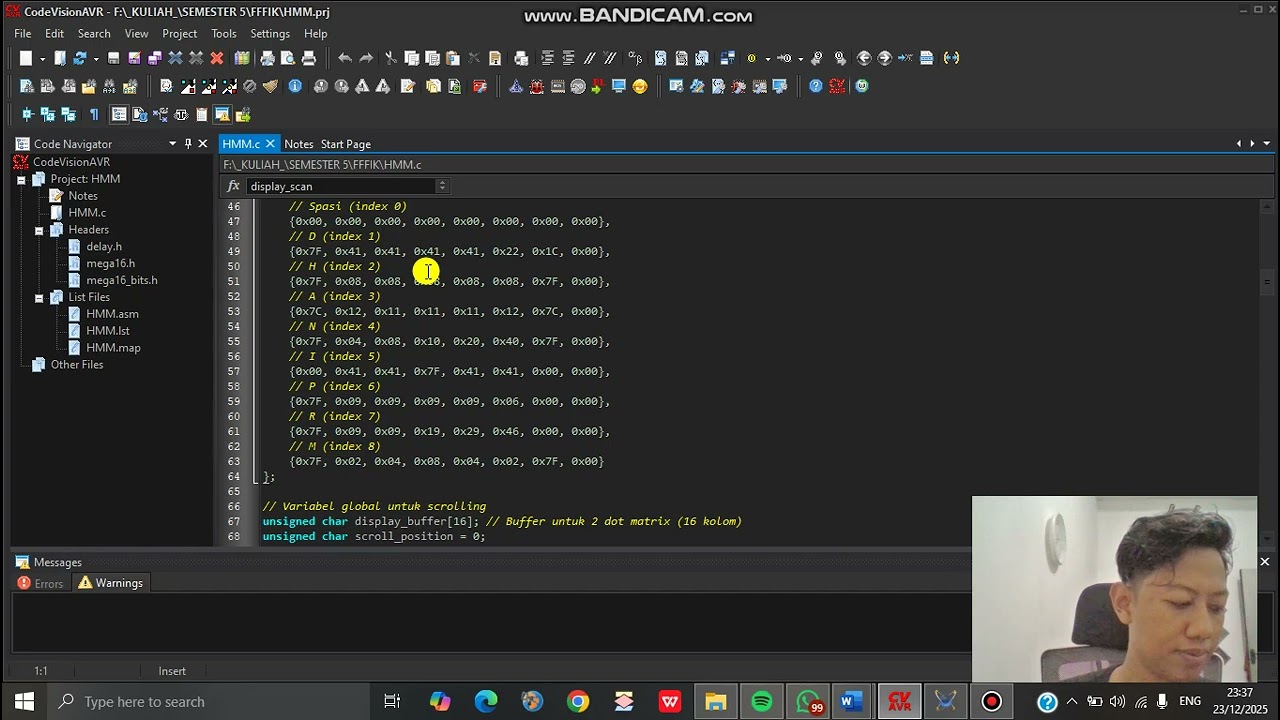Redo the last undone edit
The image size is (1280, 720).
[x=366, y=58]
